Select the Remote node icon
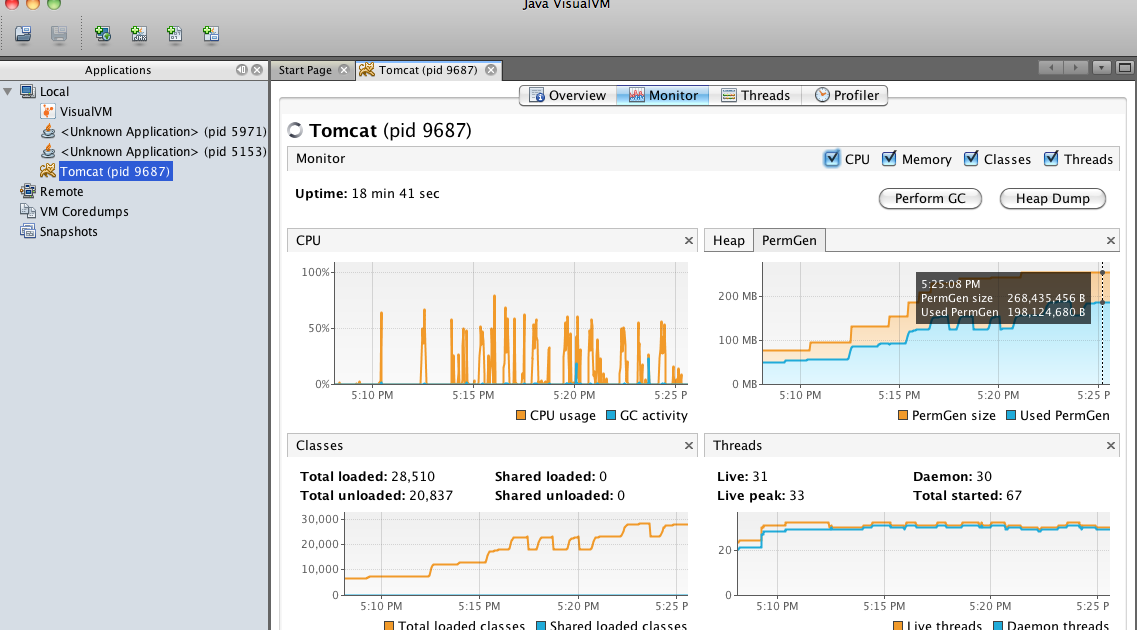 coord(28,191)
